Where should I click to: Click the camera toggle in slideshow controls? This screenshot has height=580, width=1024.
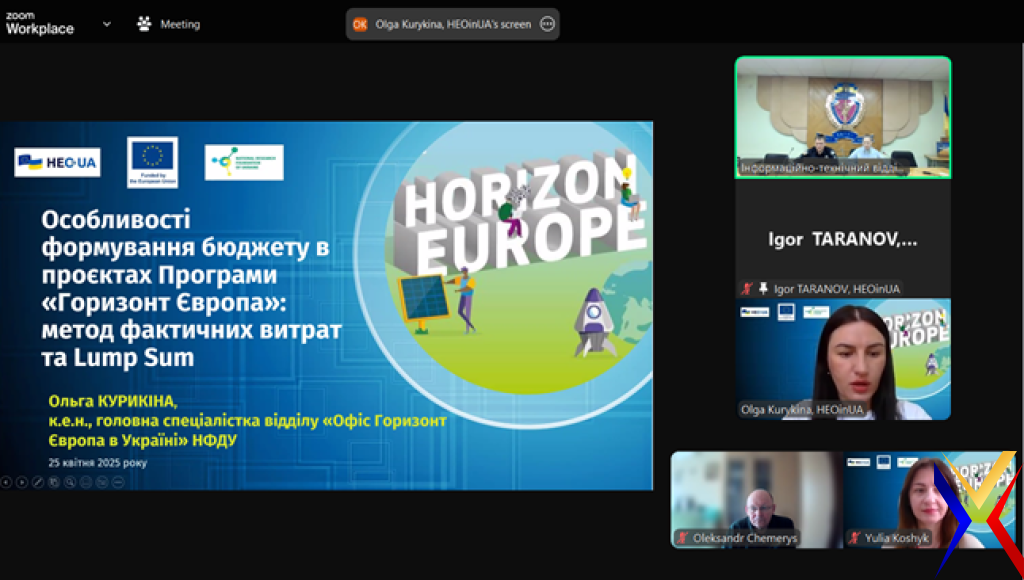click(x=102, y=482)
